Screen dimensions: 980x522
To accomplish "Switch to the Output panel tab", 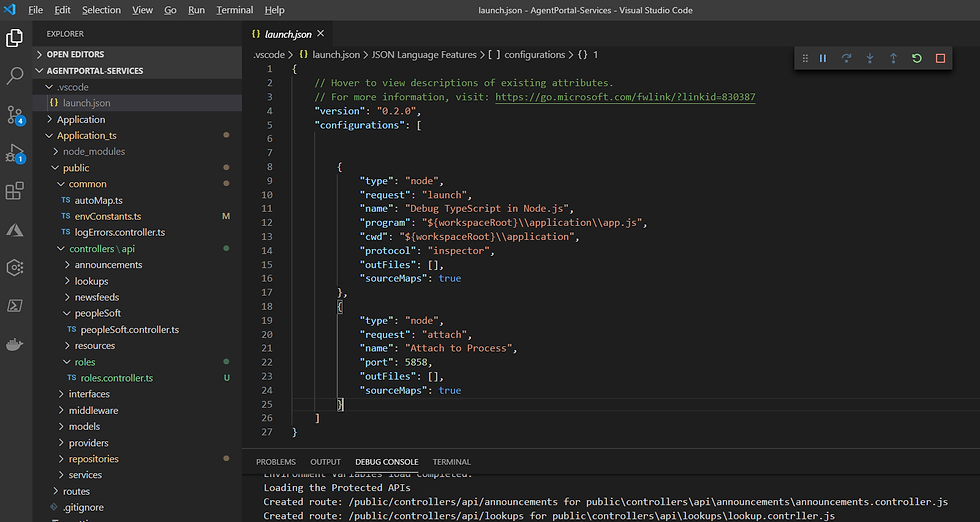I will (326, 462).
